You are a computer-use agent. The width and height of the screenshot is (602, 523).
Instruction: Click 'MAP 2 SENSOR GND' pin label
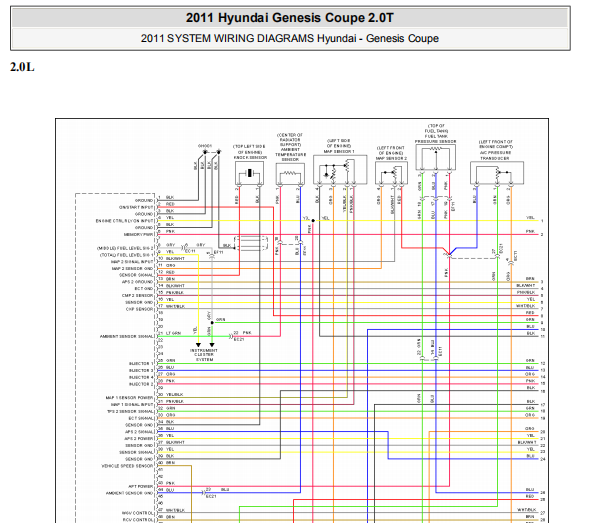[x=132, y=268]
